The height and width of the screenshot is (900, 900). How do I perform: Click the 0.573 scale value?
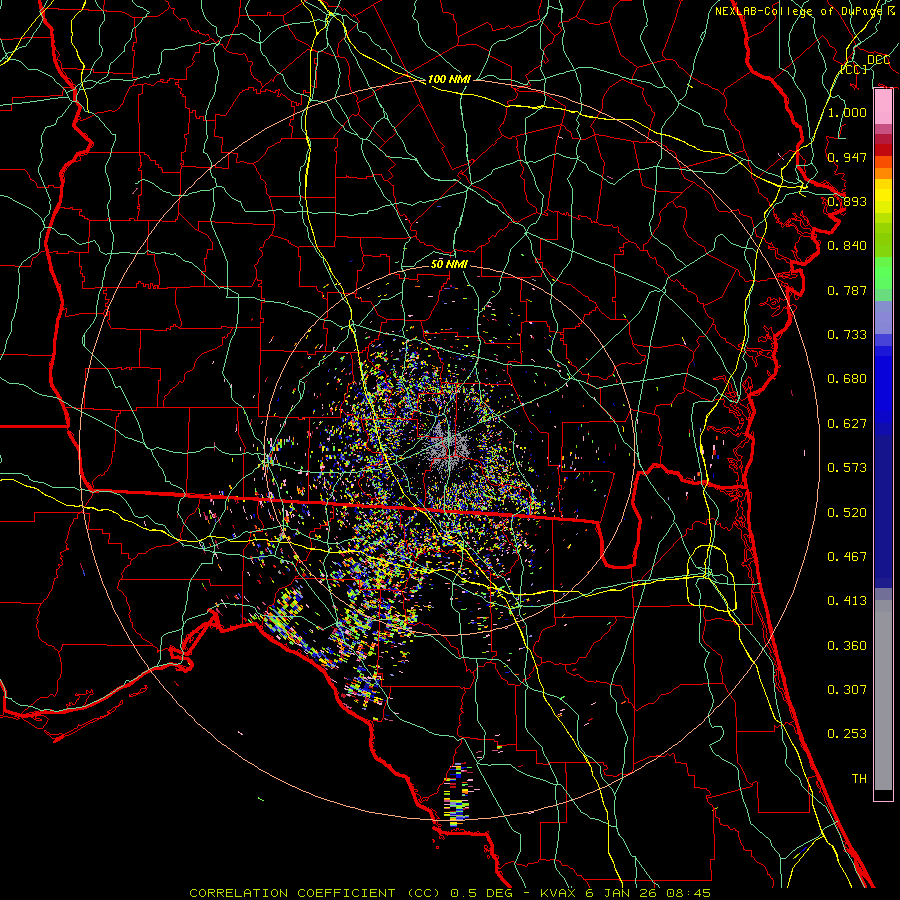[x=847, y=468]
